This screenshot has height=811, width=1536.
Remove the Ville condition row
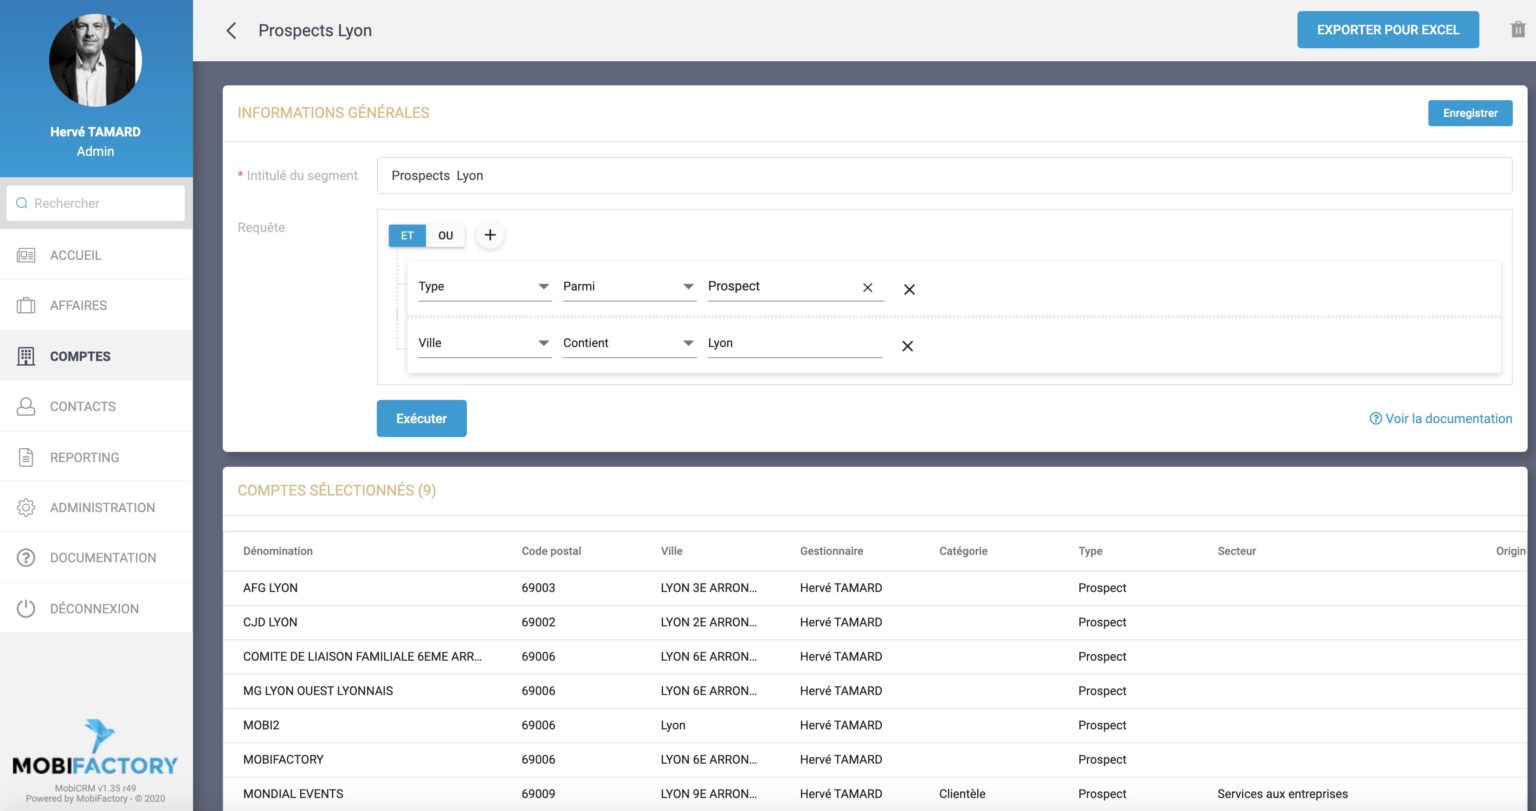[907, 346]
